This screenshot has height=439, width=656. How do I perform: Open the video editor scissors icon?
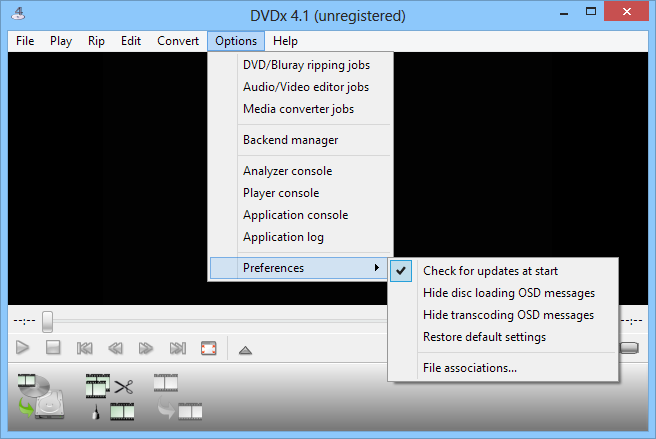pos(110,396)
